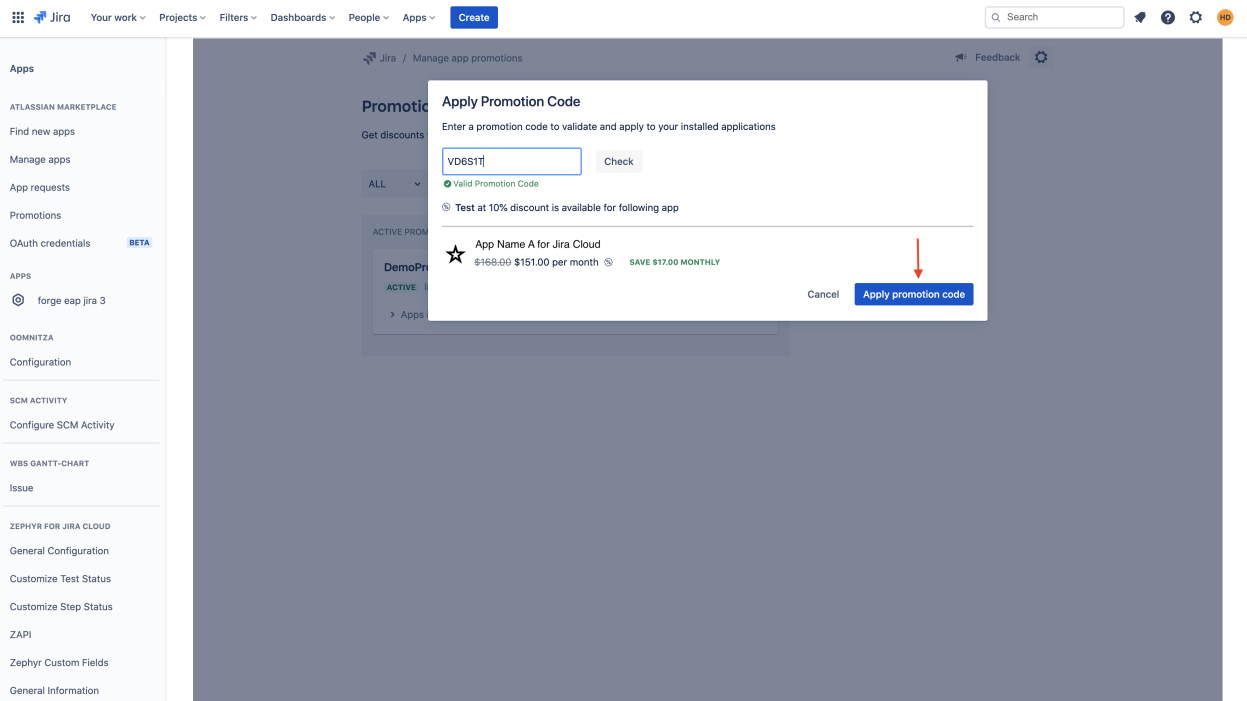Click the Search box in header
This screenshot has height=701, width=1247.
tap(1054, 17)
